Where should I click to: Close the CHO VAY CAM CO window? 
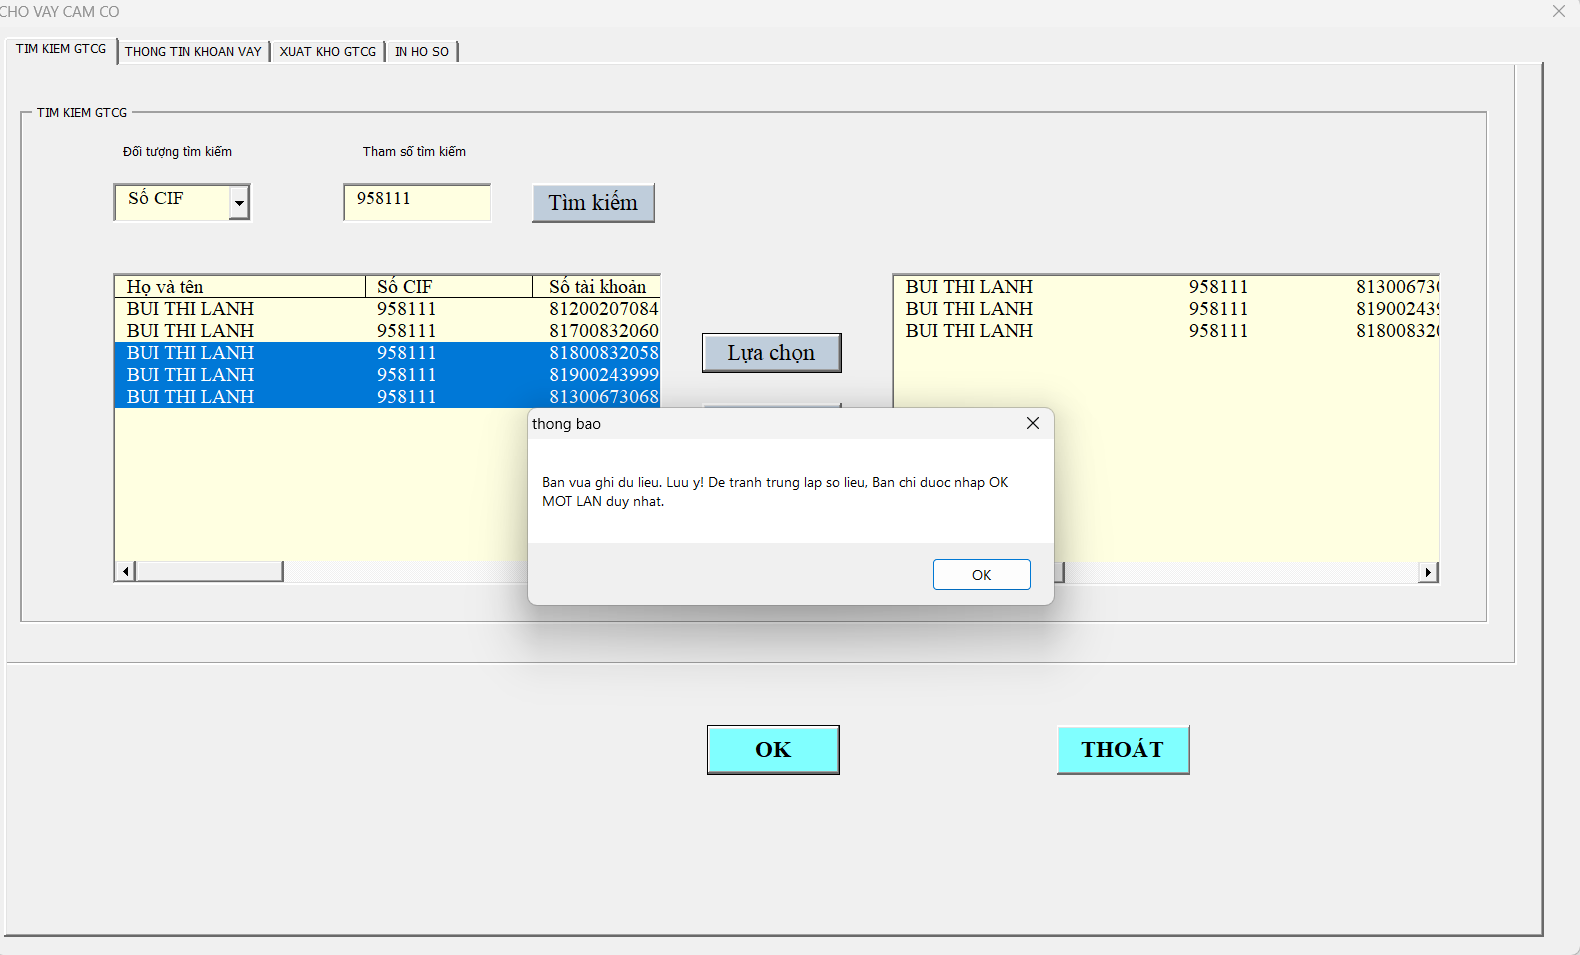pos(1559,12)
